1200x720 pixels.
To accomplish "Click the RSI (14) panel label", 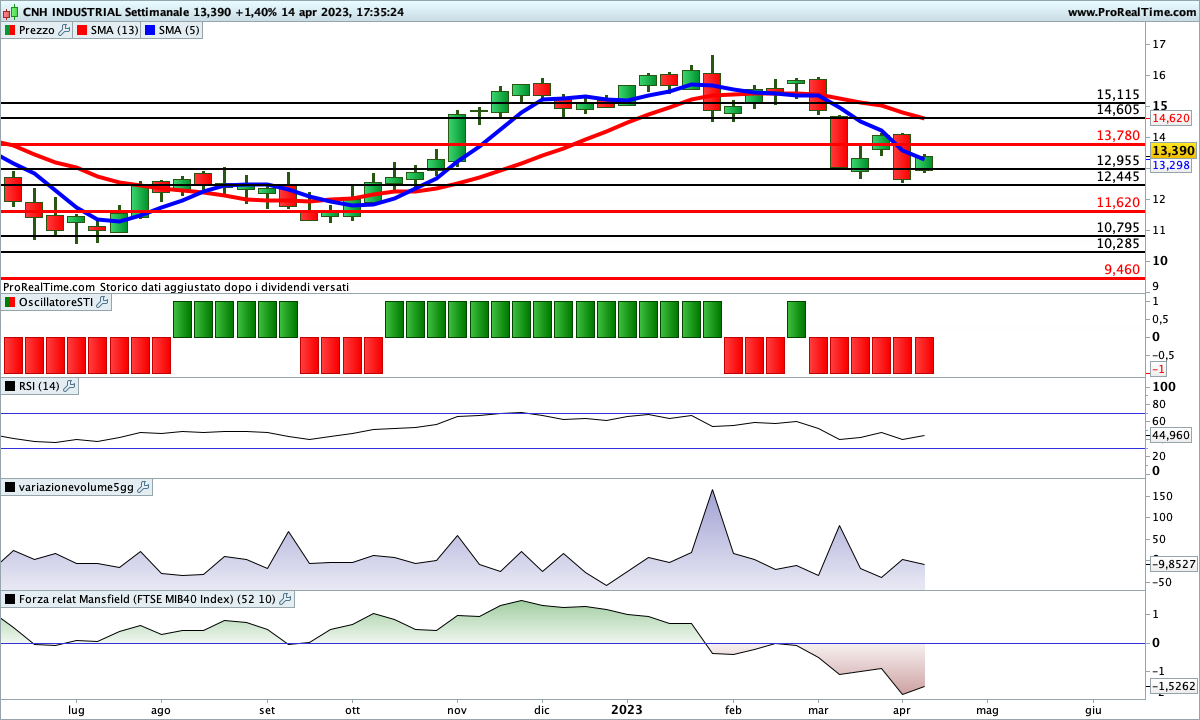I will pos(39,386).
